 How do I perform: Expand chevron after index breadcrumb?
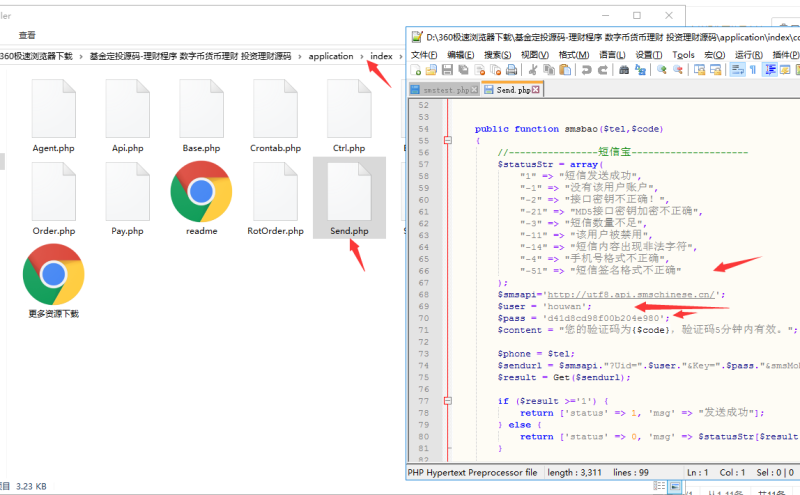point(401,56)
